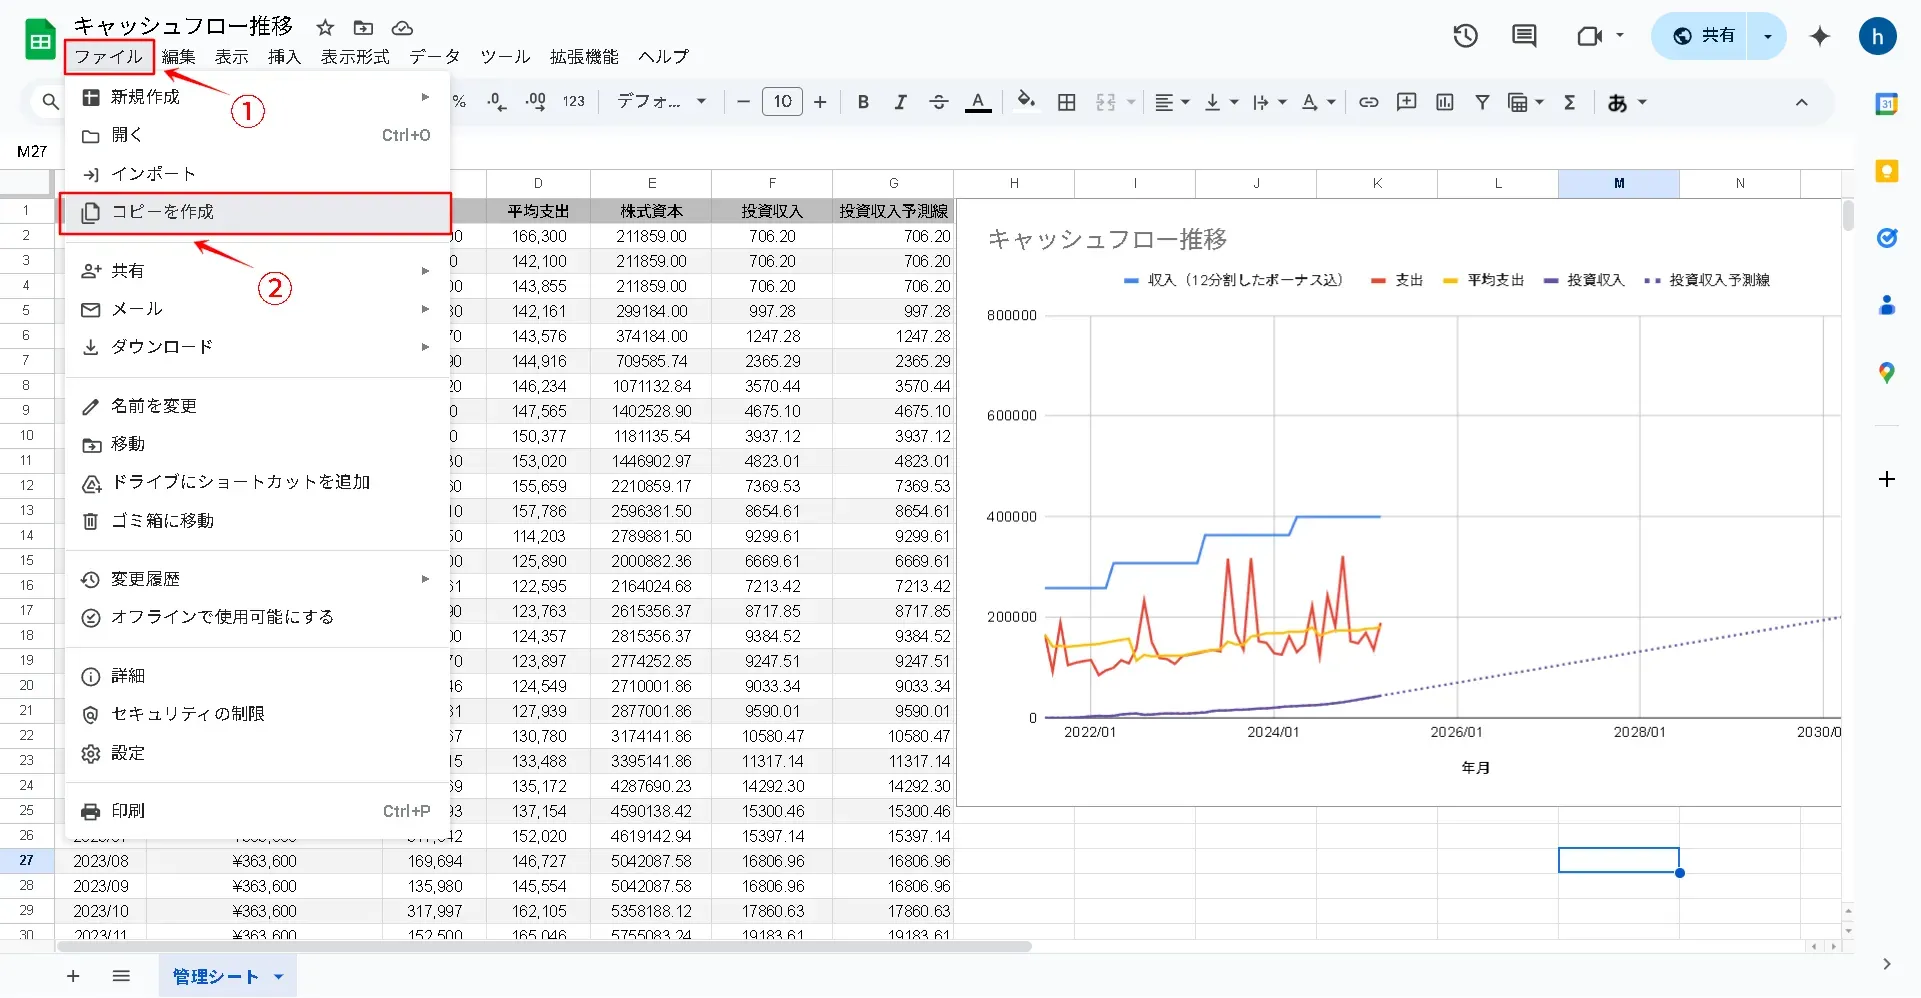Check cloud save status icon

[402, 28]
